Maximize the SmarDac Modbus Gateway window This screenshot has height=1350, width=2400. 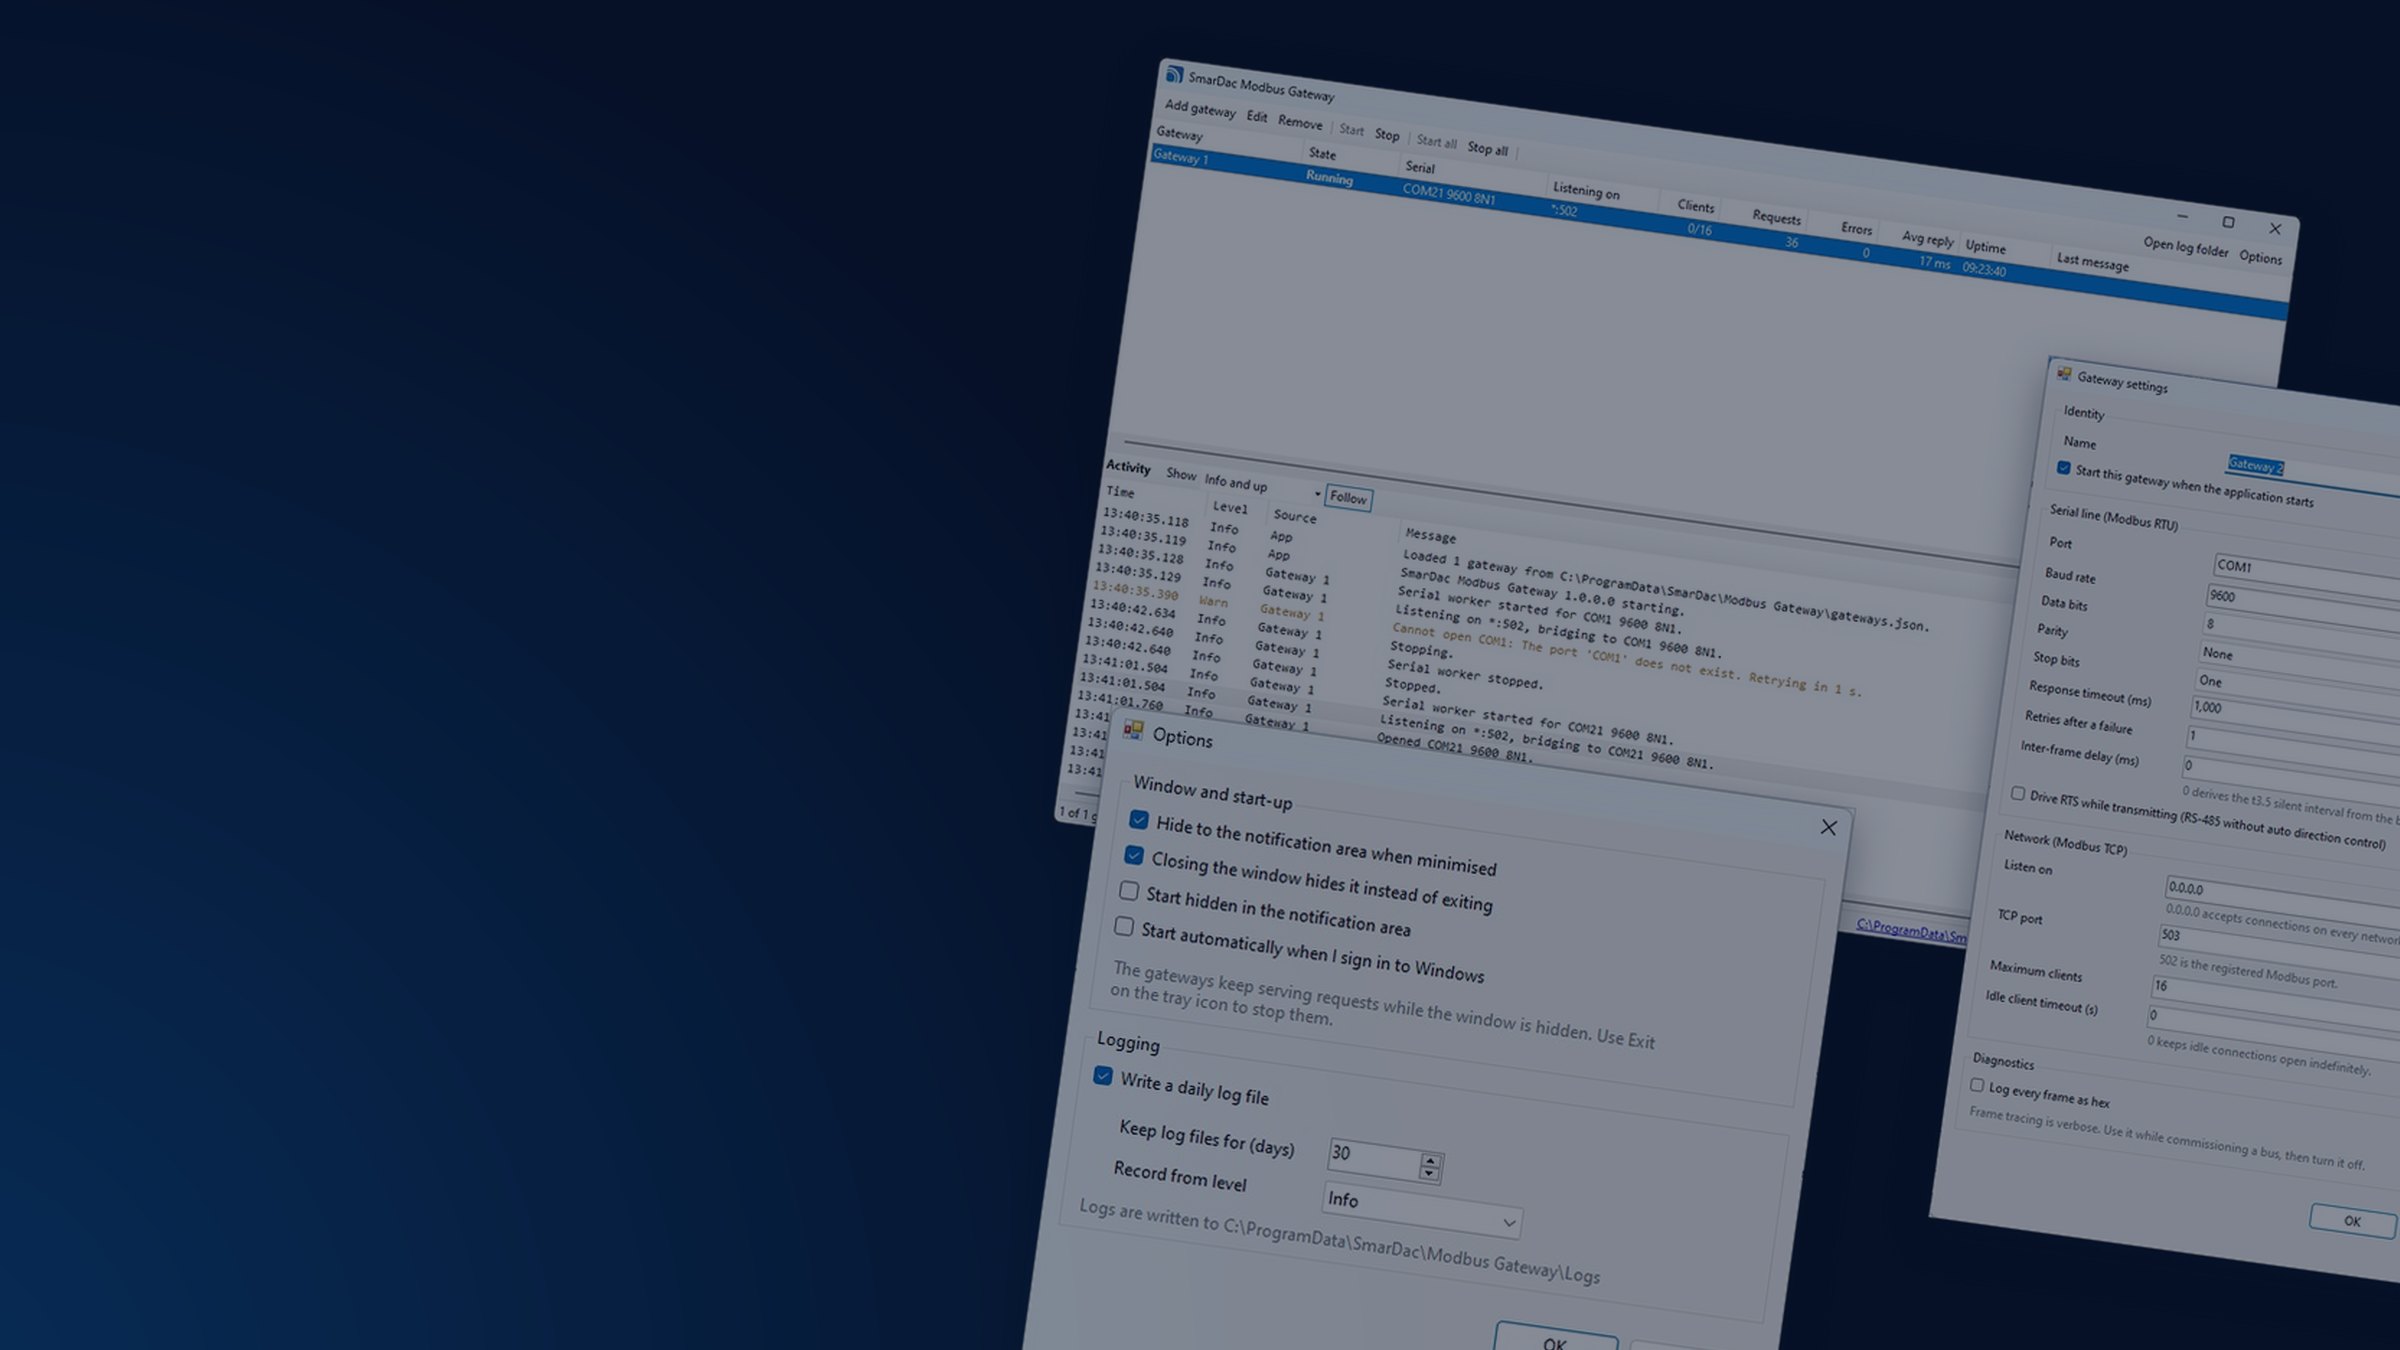2228,222
